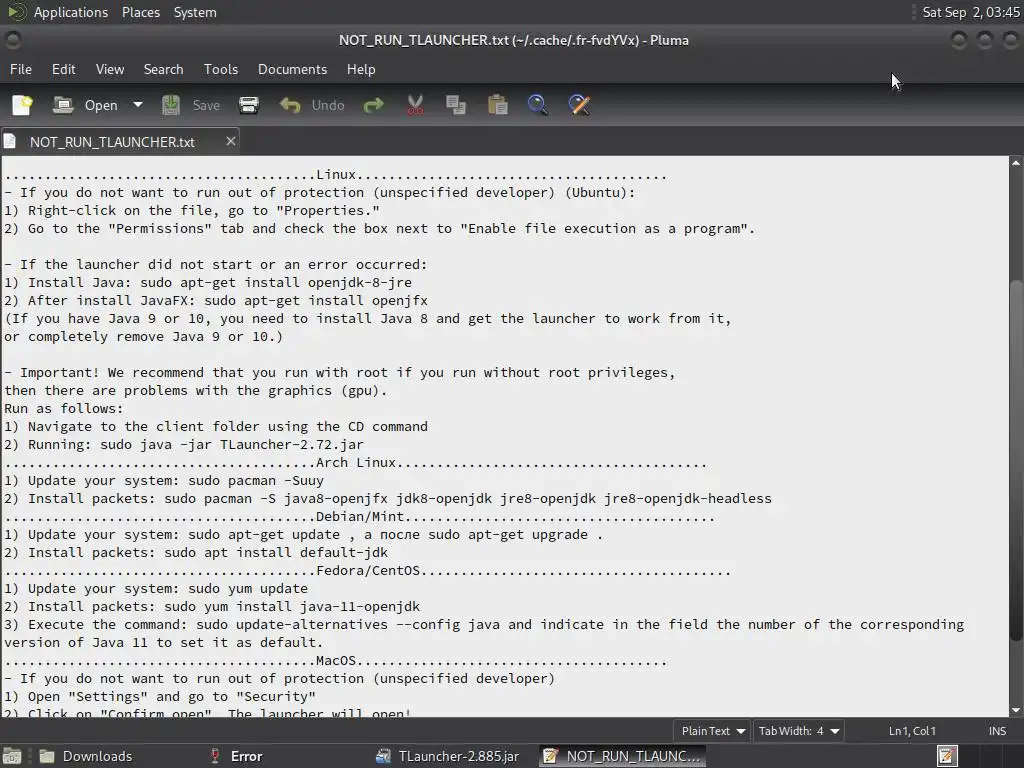Open the File menu

click(21, 69)
